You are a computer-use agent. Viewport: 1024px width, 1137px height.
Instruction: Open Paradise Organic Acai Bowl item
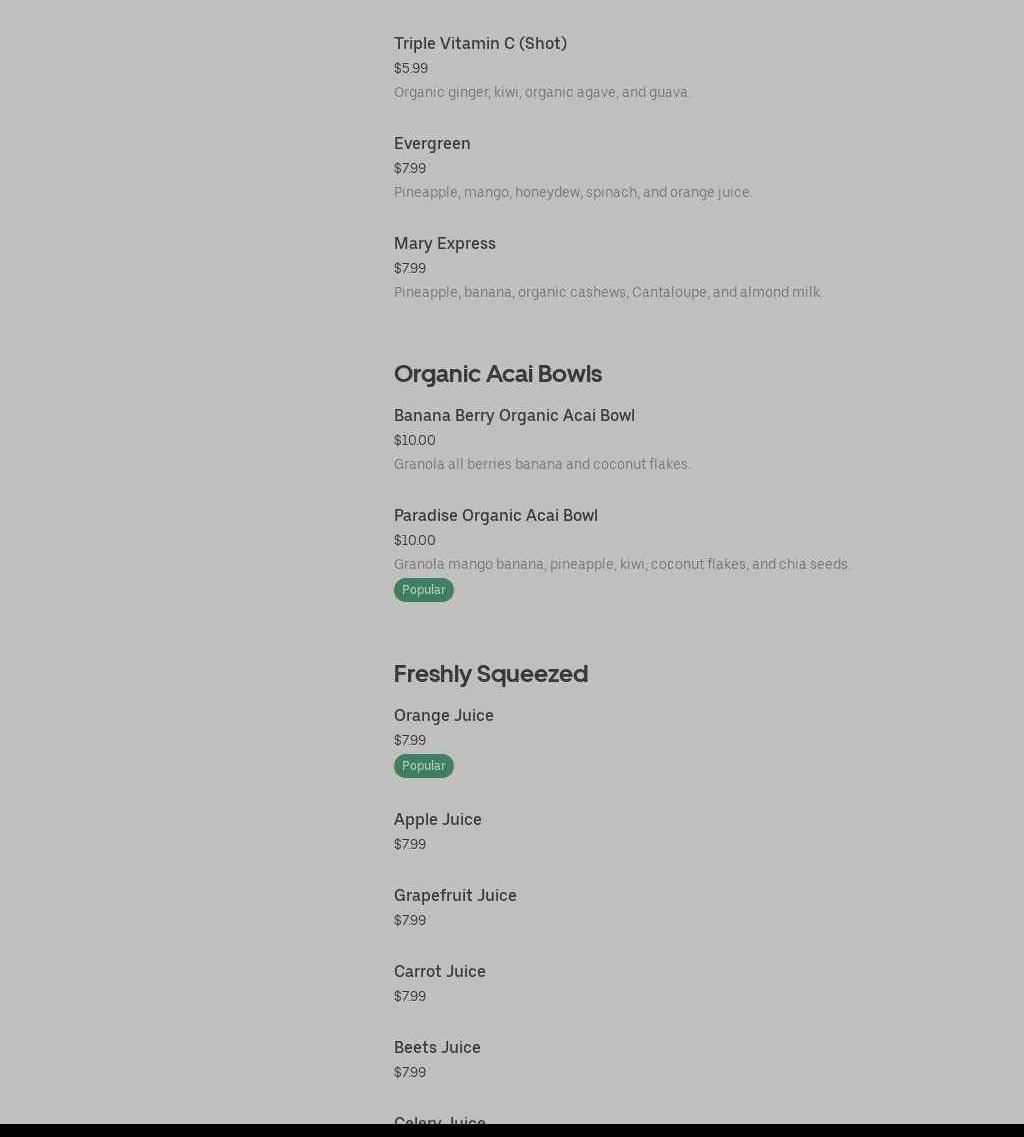click(496, 515)
